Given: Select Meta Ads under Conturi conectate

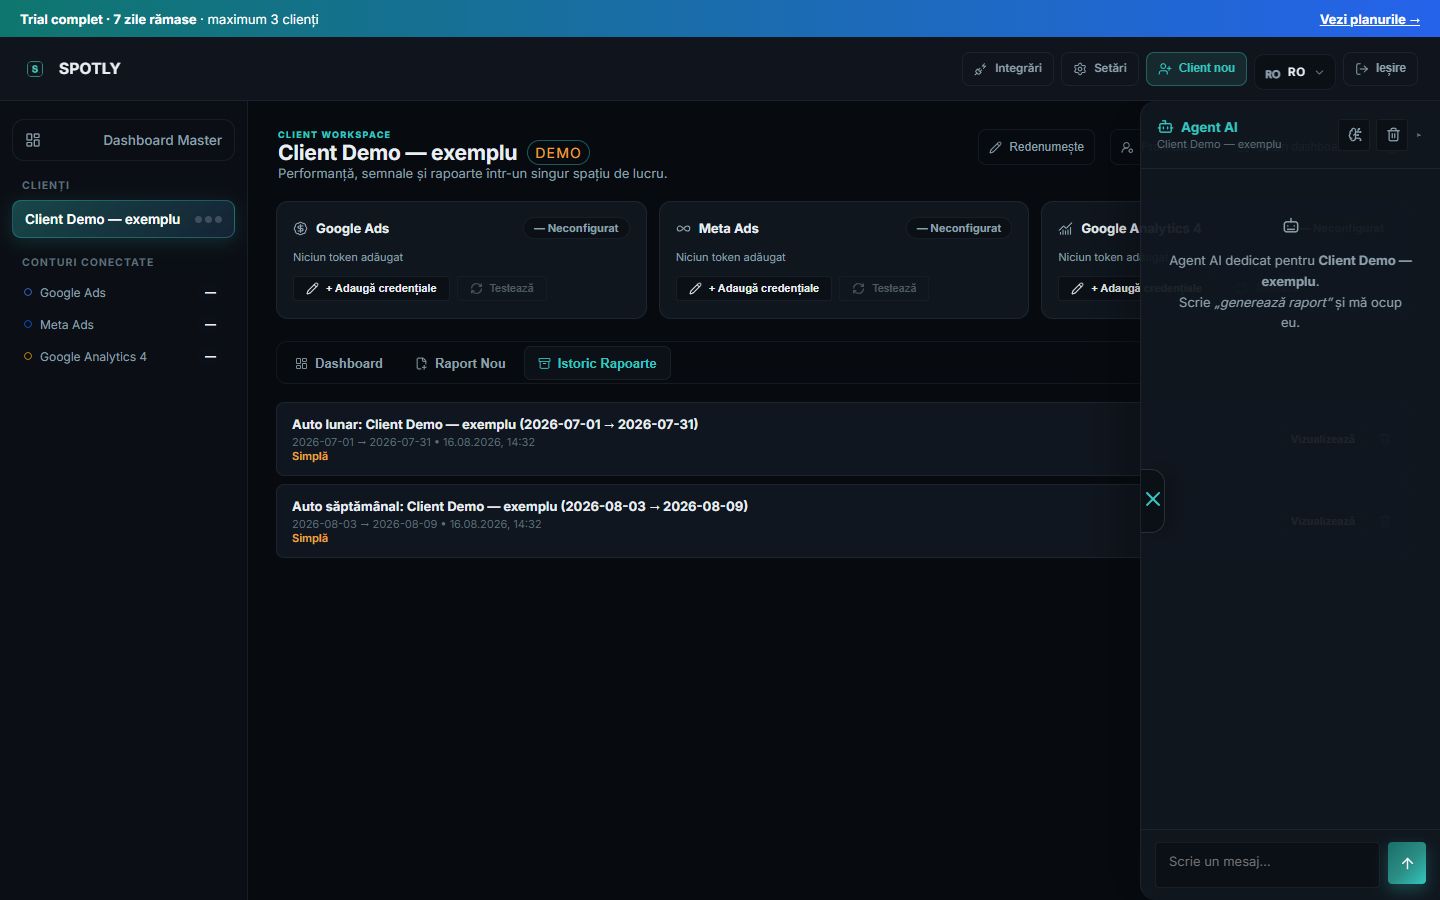Looking at the screenshot, I should (66, 325).
